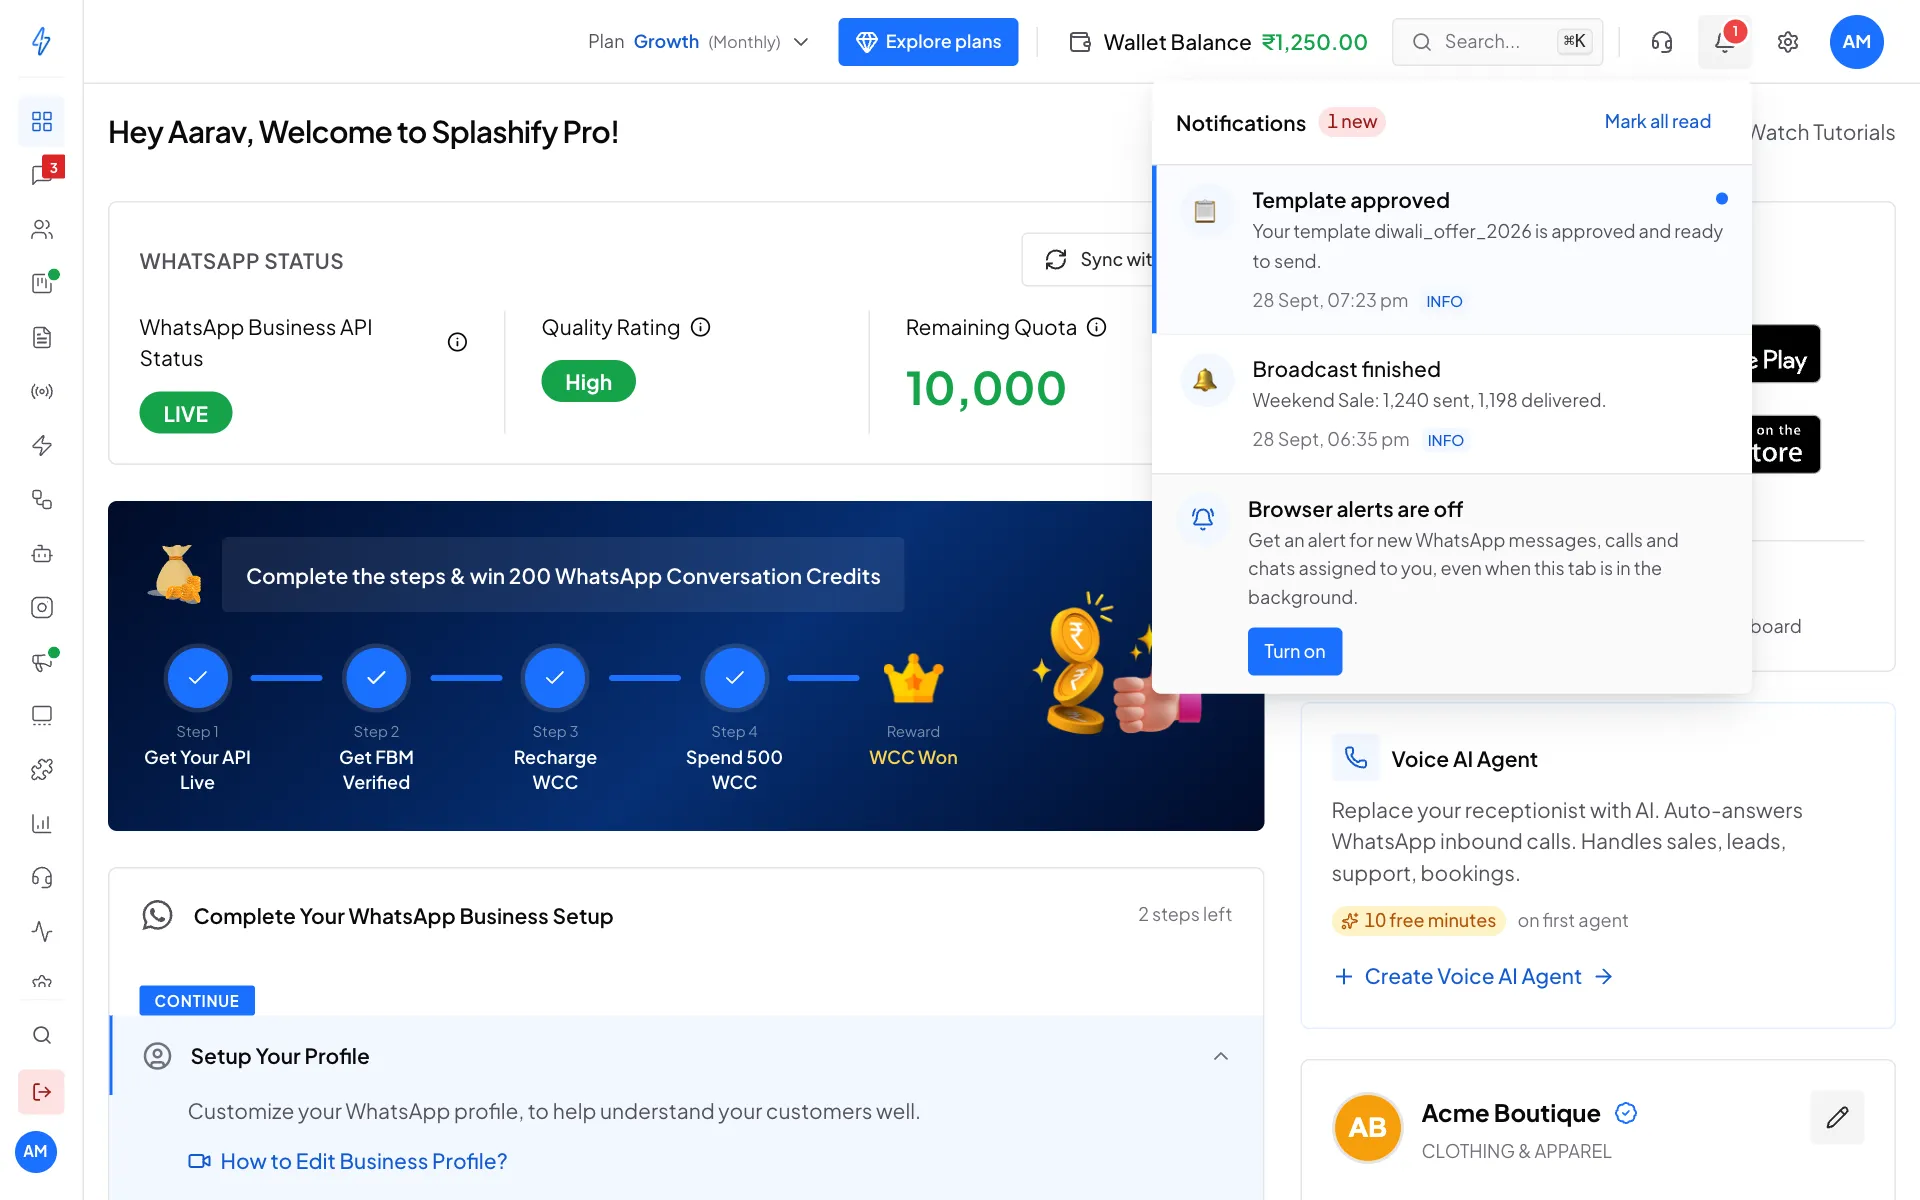Click info icon next to Remaining Quota
Viewport: 1920px width, 1200px height.
pos(1097,327)
